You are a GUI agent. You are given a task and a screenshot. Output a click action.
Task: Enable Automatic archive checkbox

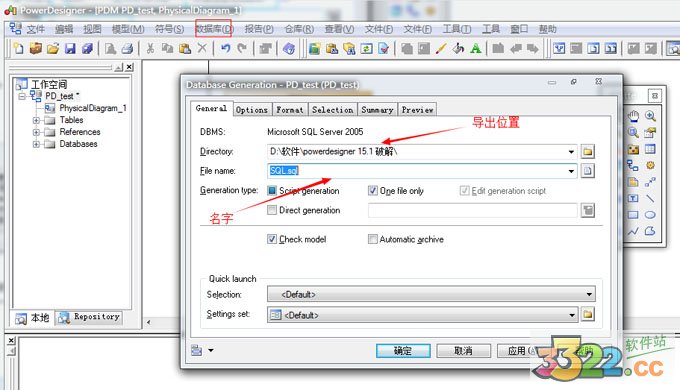pos(373,239)
